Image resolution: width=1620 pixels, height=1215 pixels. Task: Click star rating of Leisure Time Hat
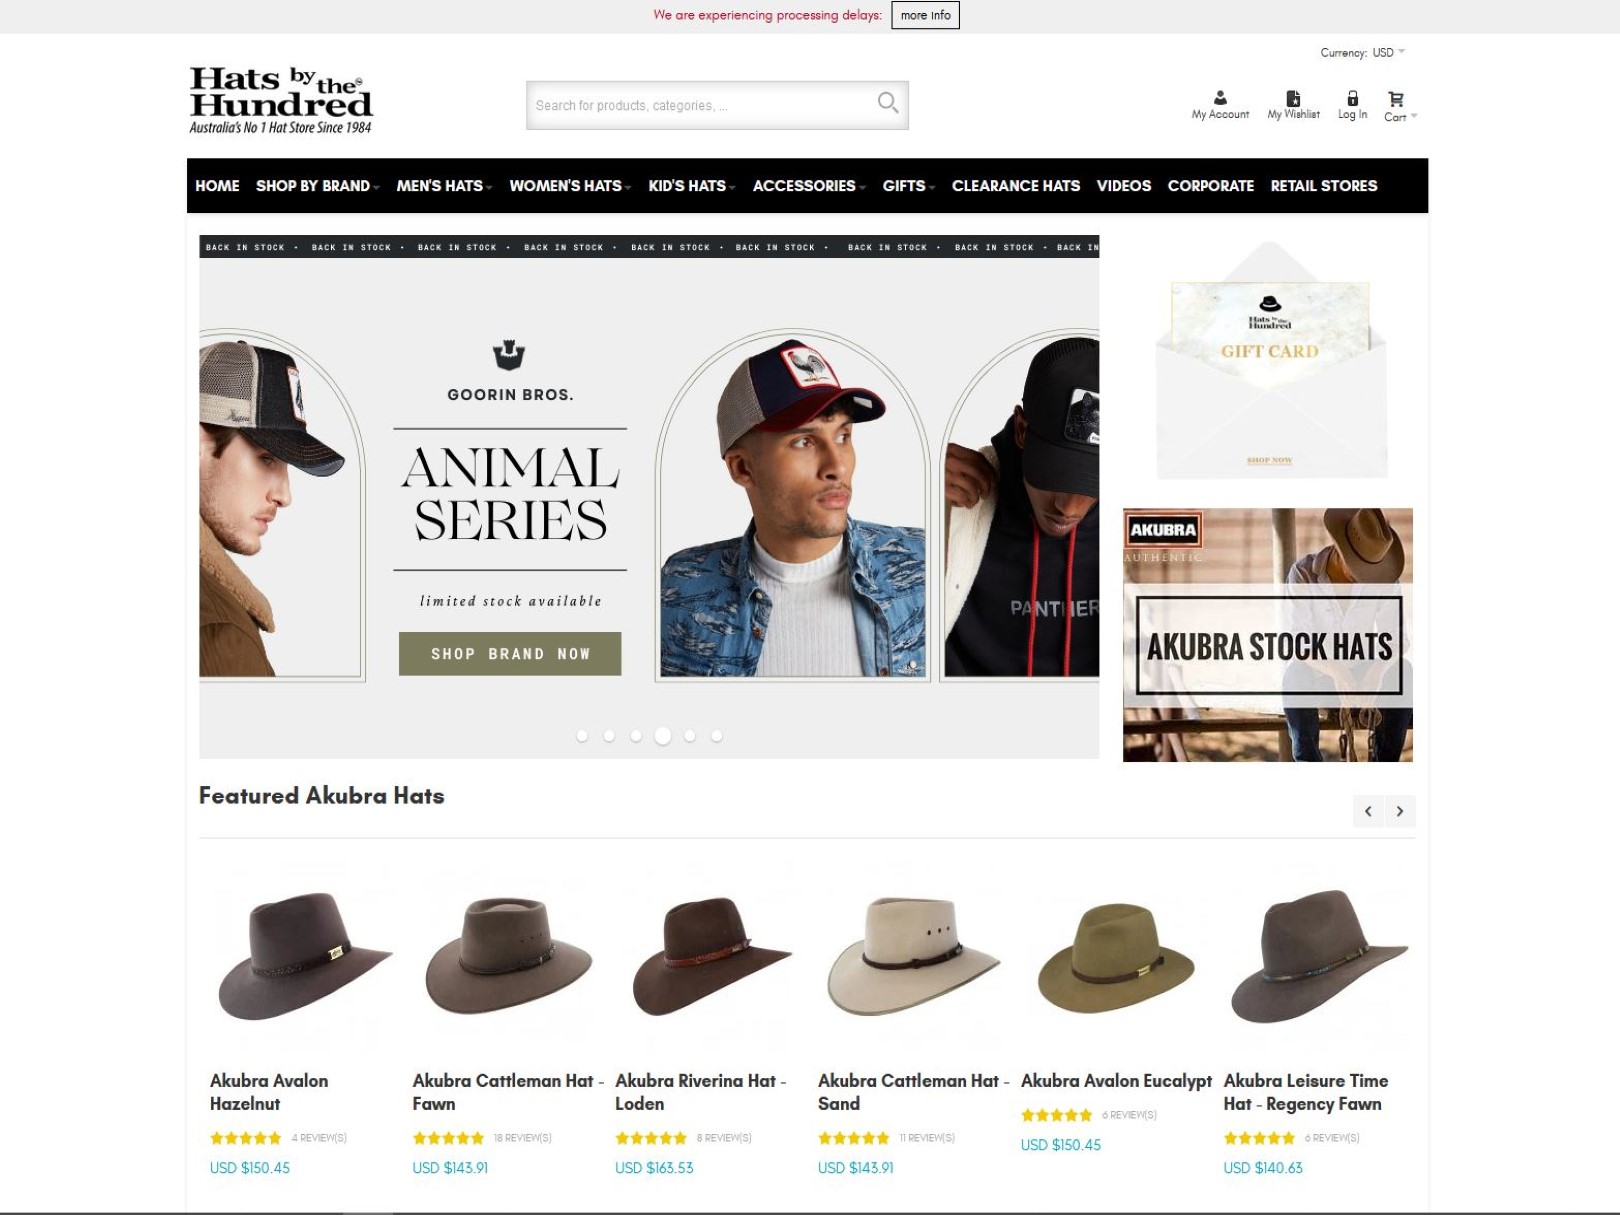click(1260, 1138)
